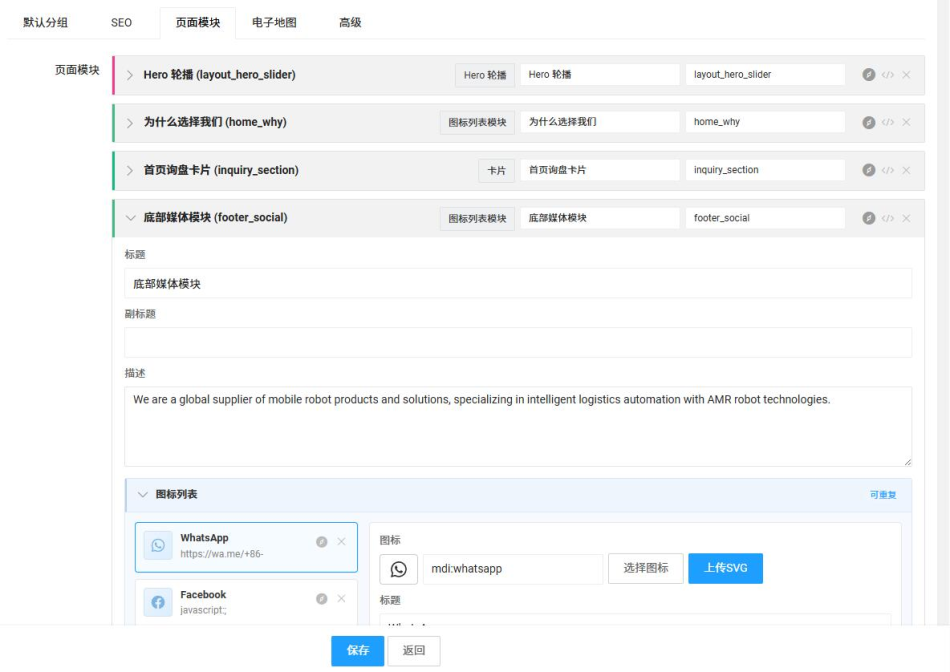Viewport: 950px width, 672px height.
Task: Click the round compass icon in Hero 轮播 row
Action: pyautogui.click(x=869, y=75)
